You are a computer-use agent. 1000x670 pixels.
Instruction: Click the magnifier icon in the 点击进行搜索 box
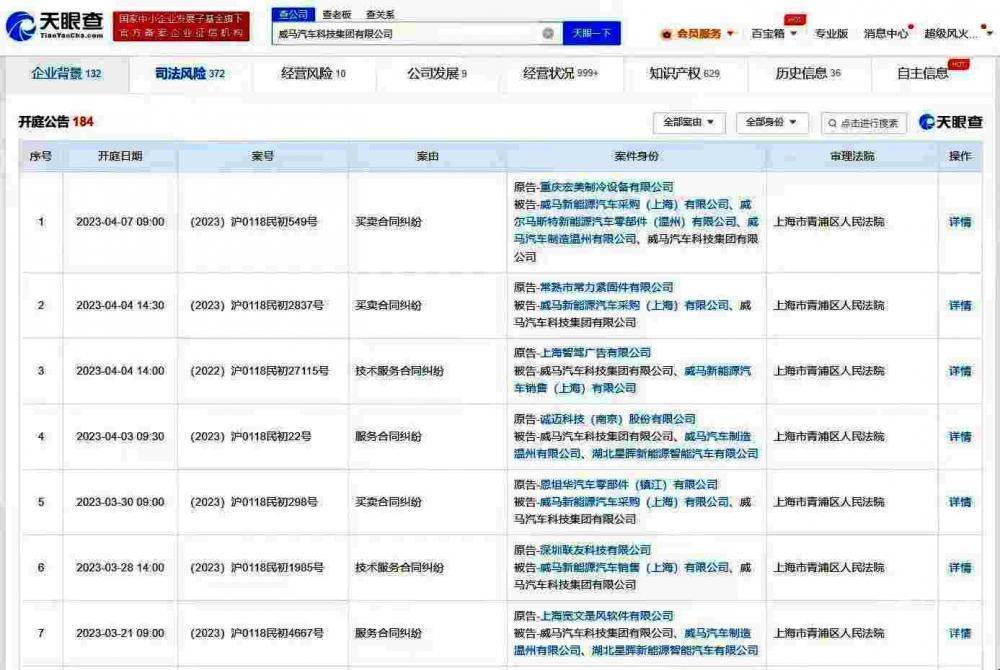(832, 123)
